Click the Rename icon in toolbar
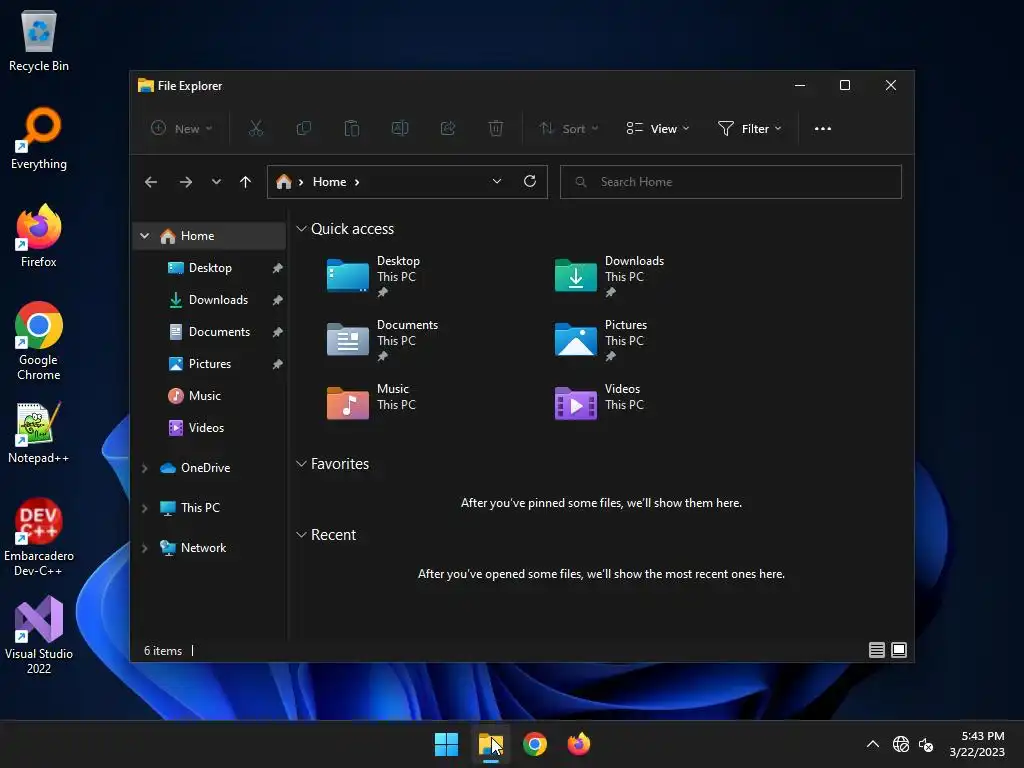This screenshot has width=1024, height=768. click(x=400, y=129)
